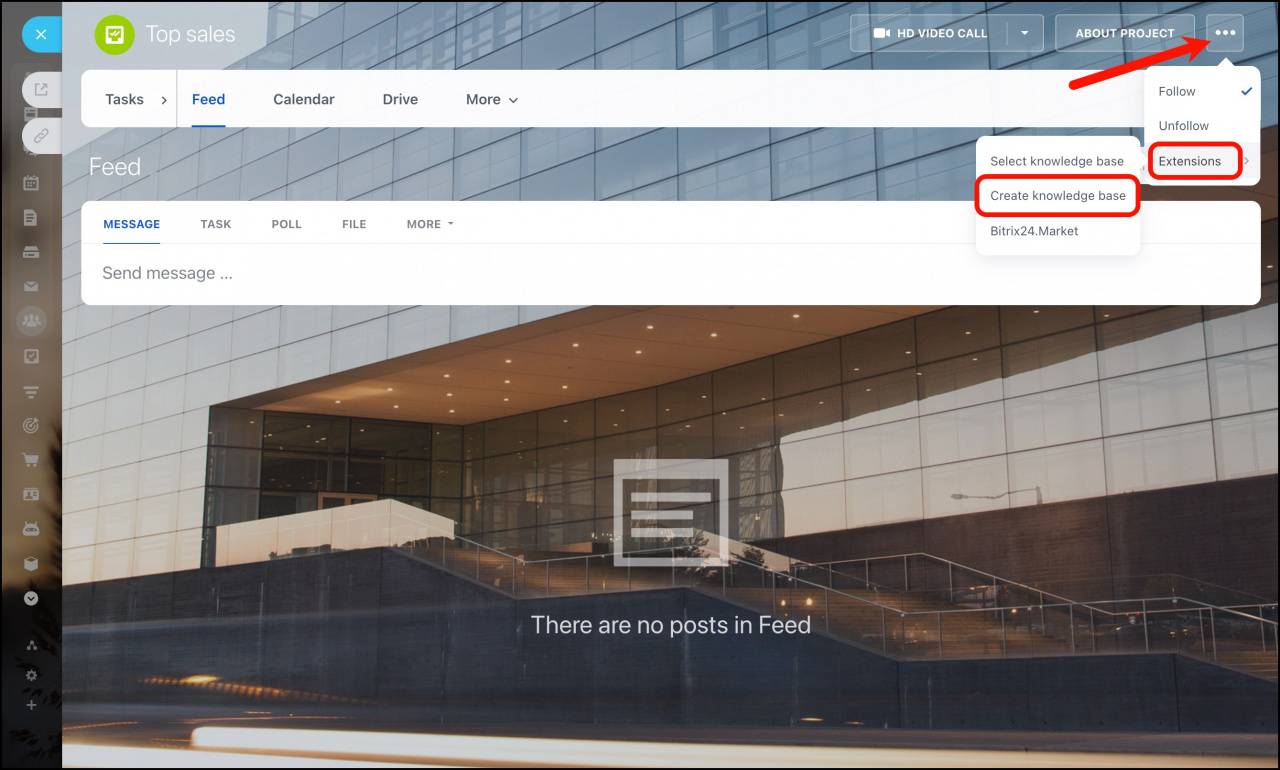Switch to the Tasks tab
This screenshot has width=1280, height=770.
point(125,99)
